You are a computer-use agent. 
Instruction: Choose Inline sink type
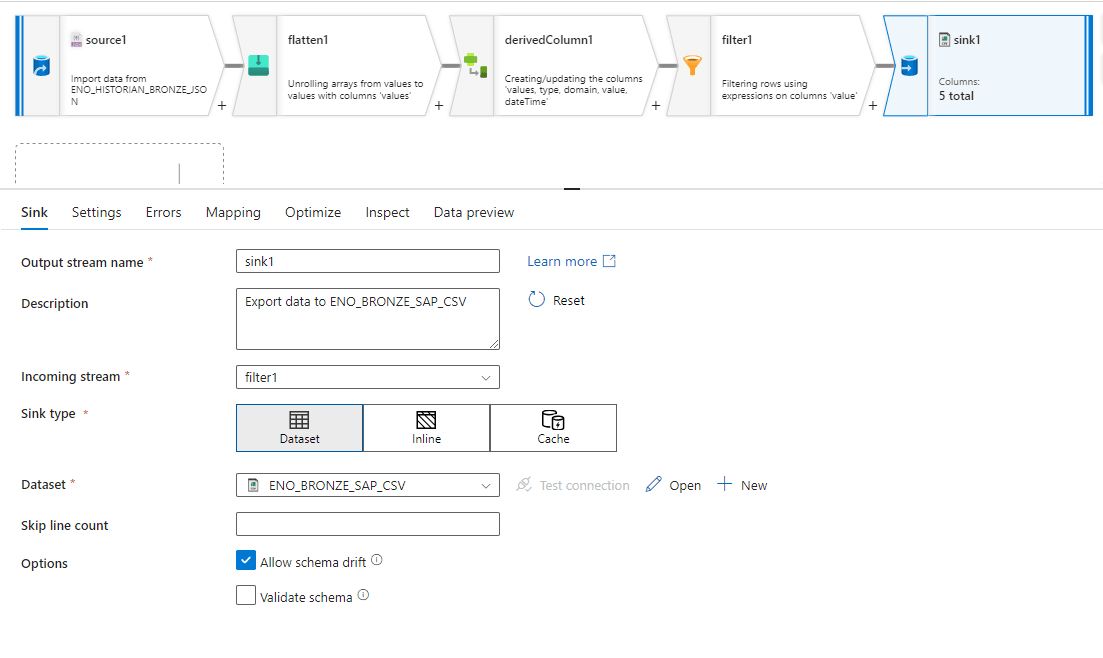pos(426,428)
